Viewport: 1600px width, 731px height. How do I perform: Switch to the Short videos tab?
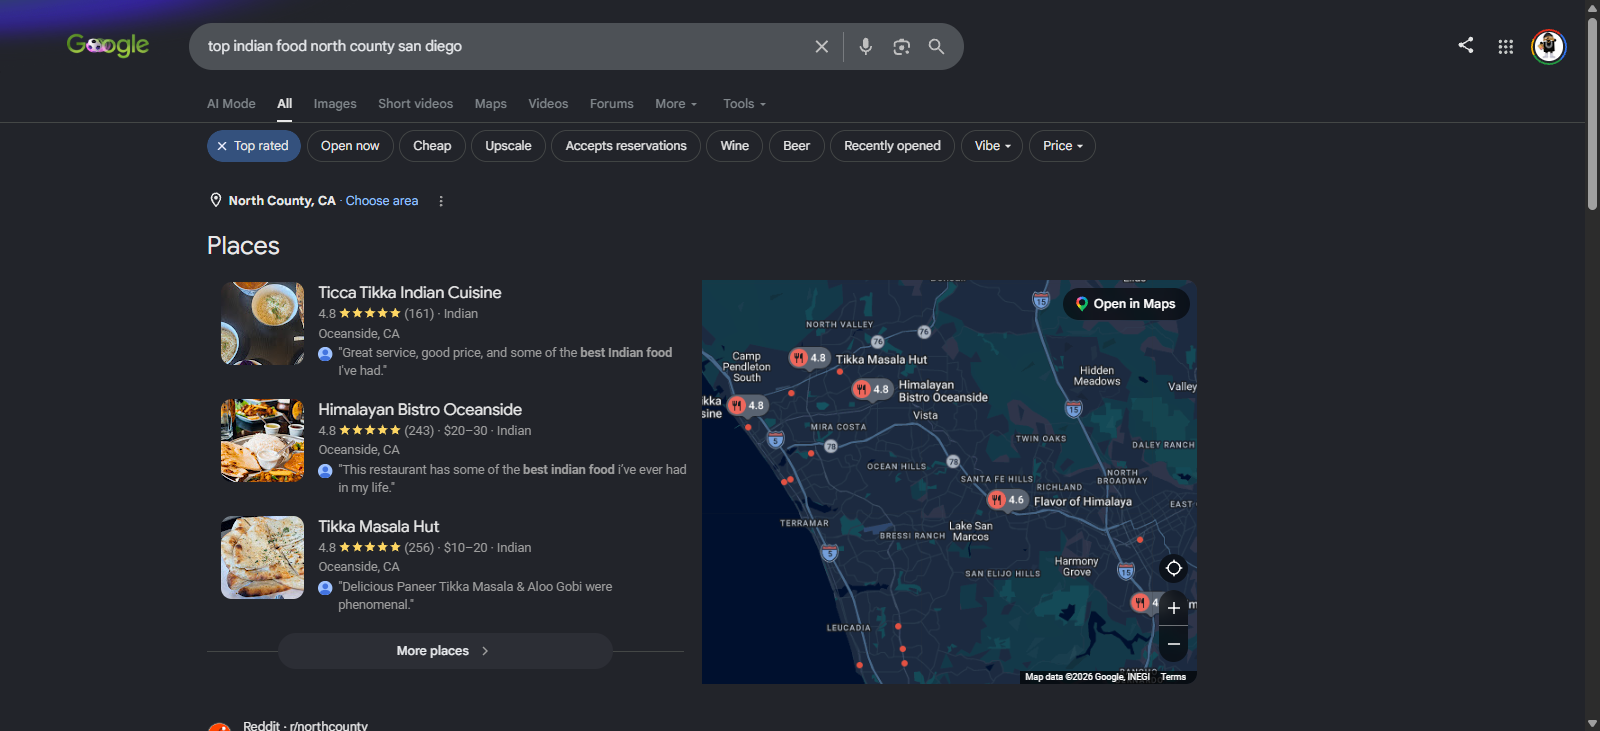click(415, 104)
